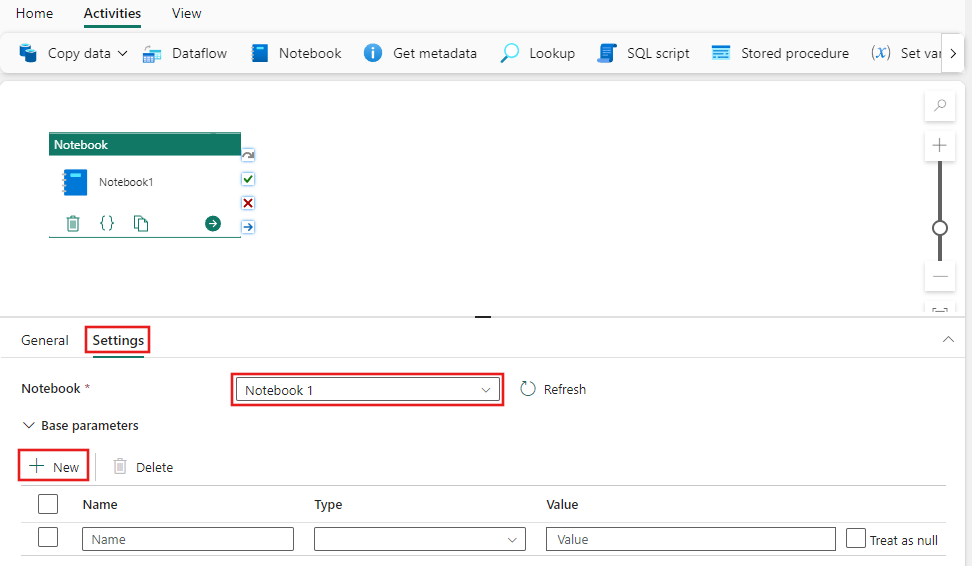Collapse the Base parameters section
This screenshot has width=972, height=566.
pyautogui.click(x=80, y=425)
